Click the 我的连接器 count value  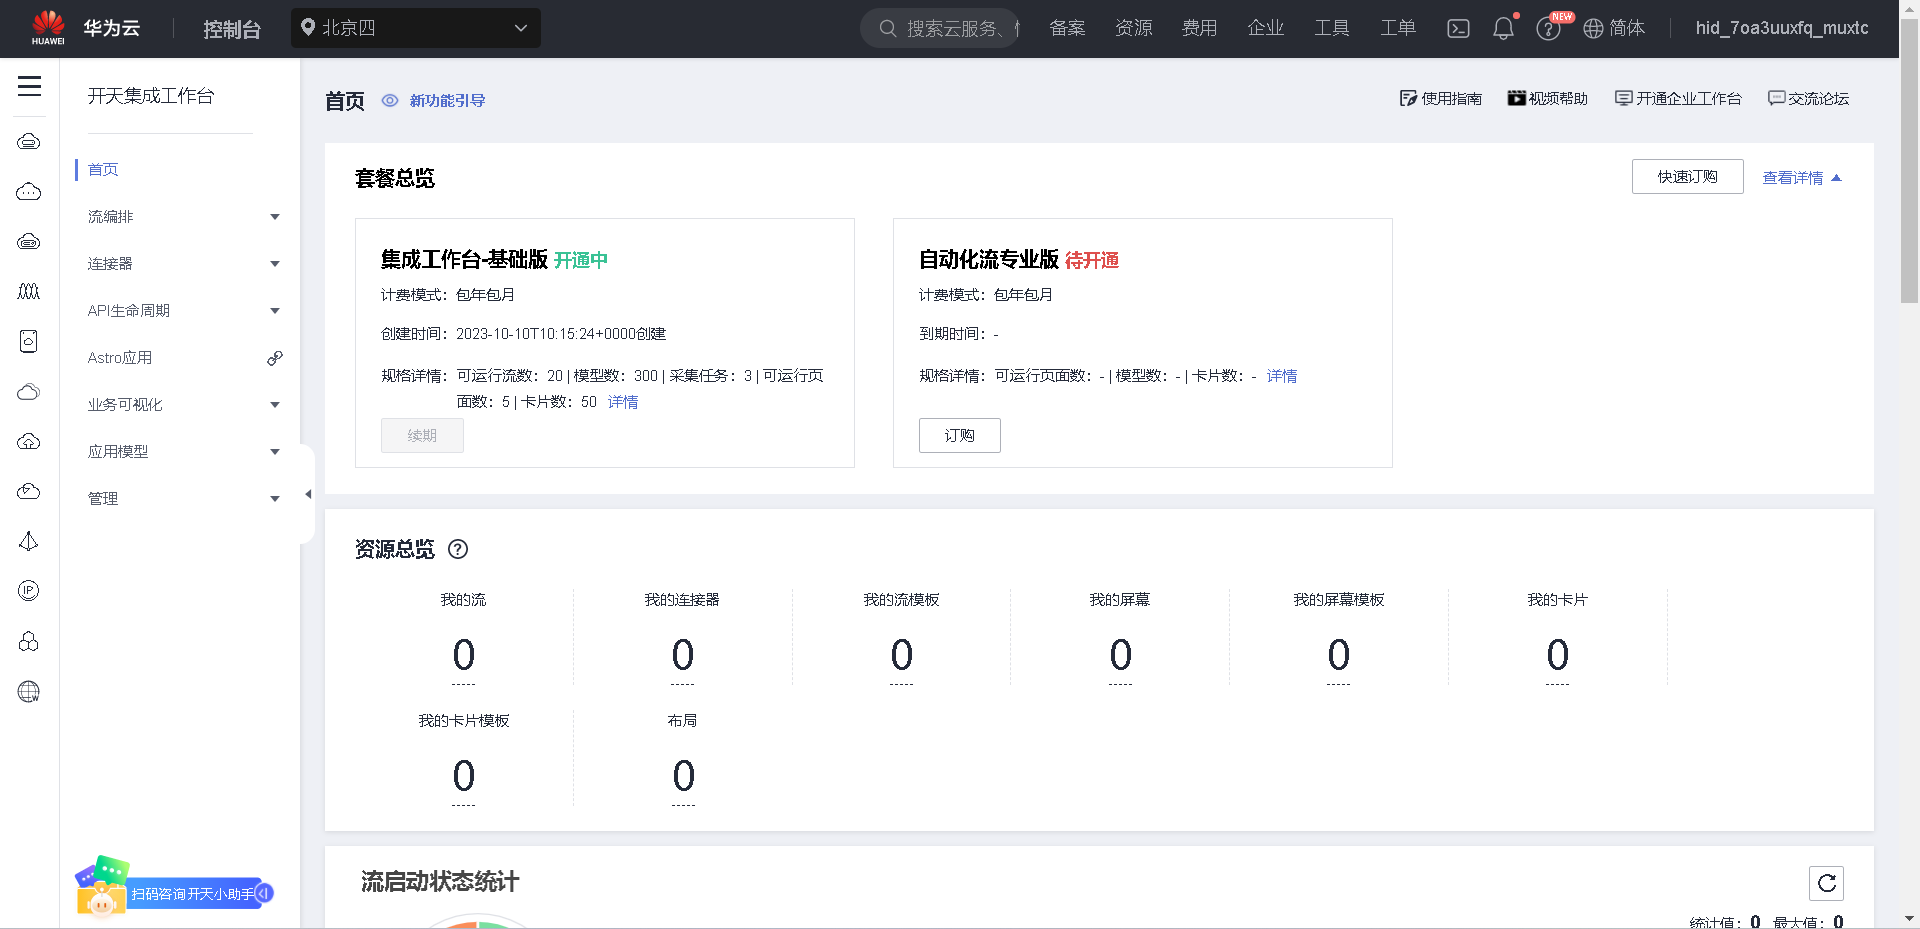click(682, 656)
